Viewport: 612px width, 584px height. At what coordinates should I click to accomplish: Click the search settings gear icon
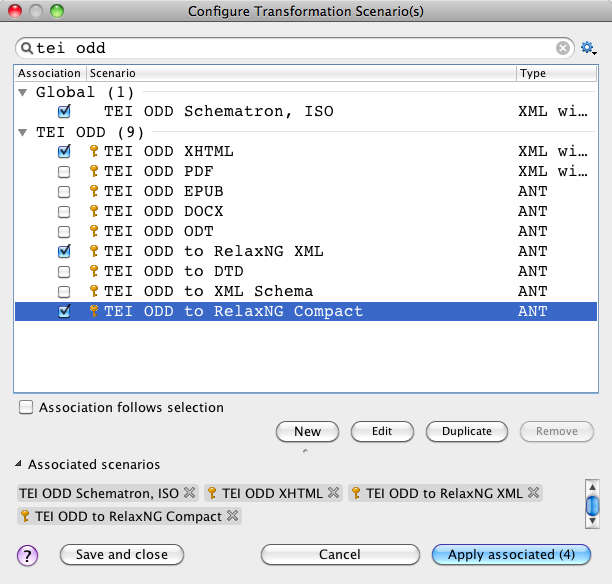(587, 48)
